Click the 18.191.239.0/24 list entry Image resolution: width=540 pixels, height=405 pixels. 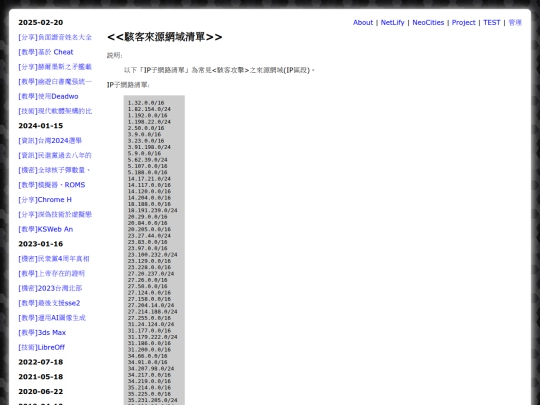click(x=153, y=210)
